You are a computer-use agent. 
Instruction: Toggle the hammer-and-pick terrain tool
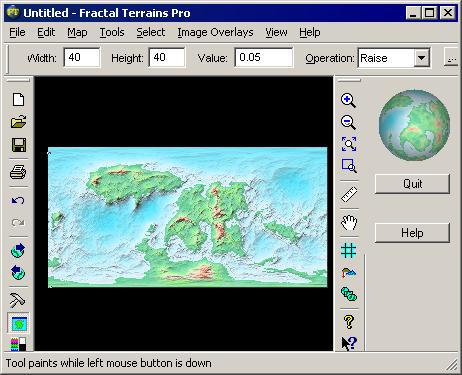(x=18, y=300)
